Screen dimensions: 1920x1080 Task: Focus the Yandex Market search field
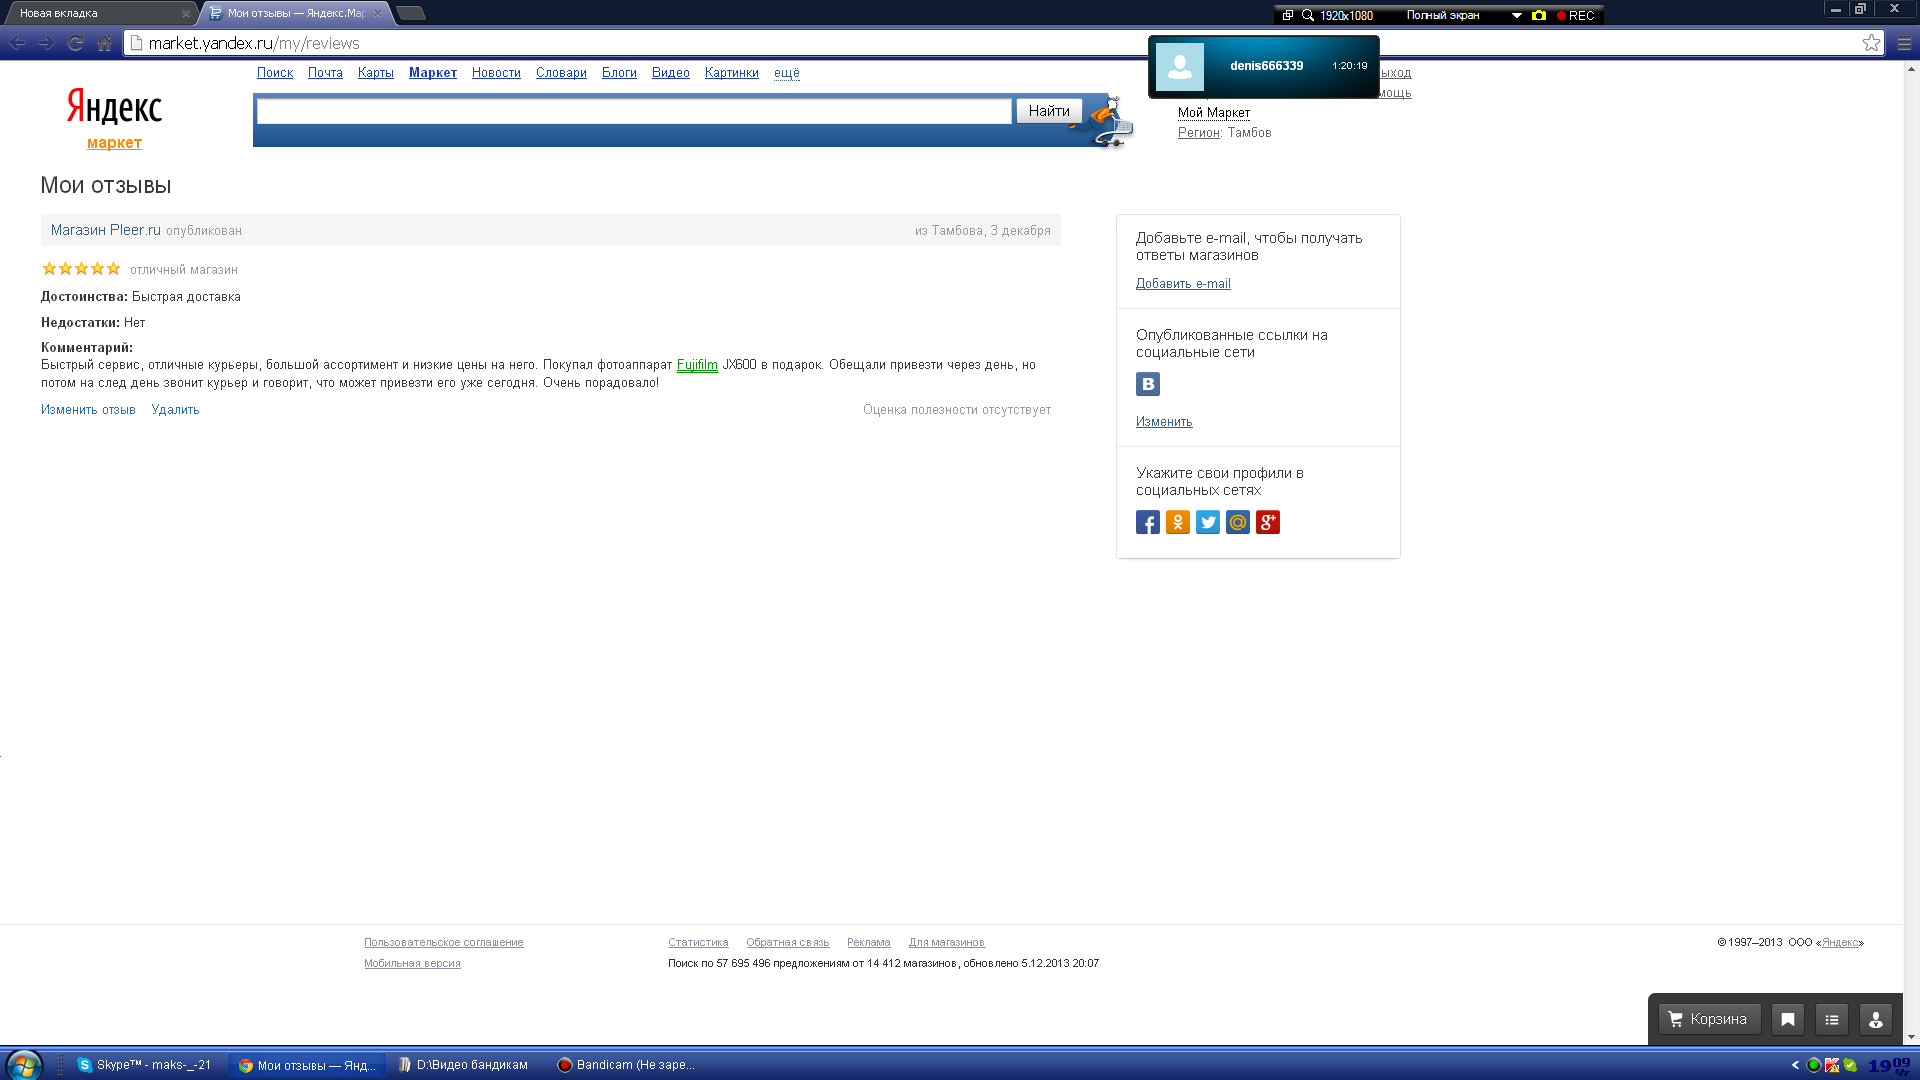[x=634, y=111]
